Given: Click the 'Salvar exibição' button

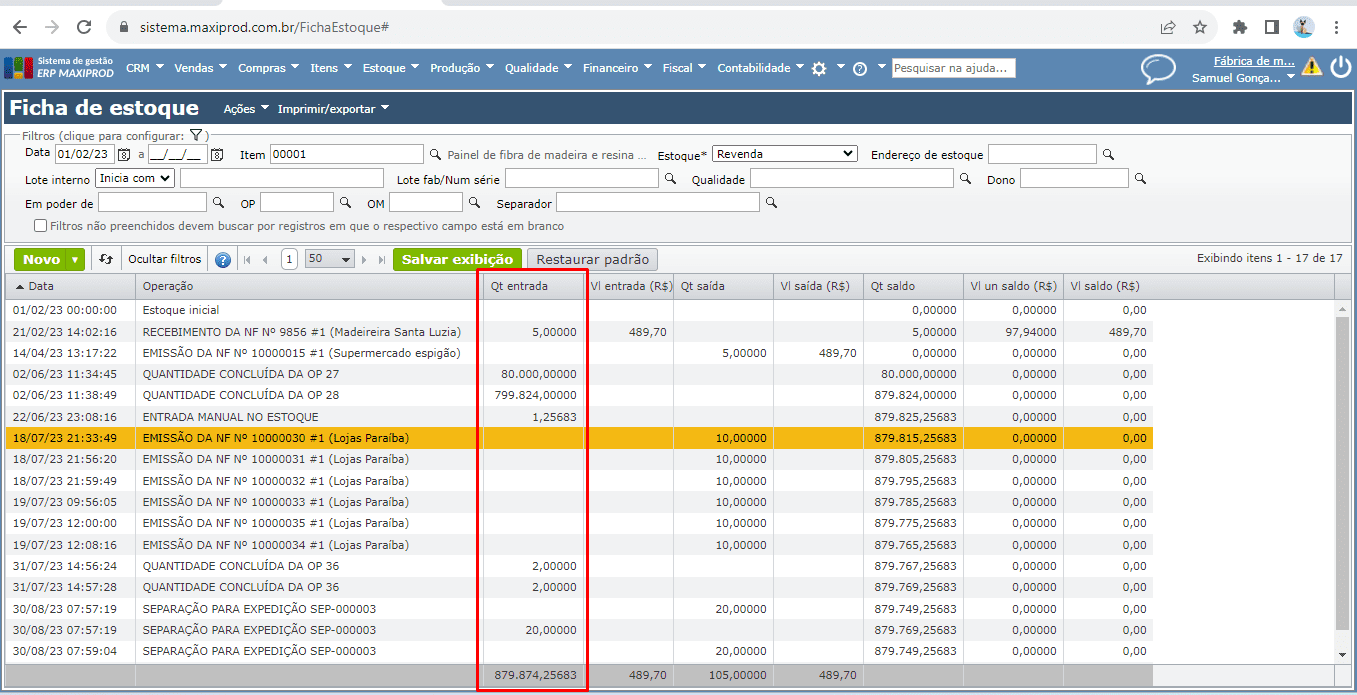Looking at the screenshot, I should click(457, 259).
